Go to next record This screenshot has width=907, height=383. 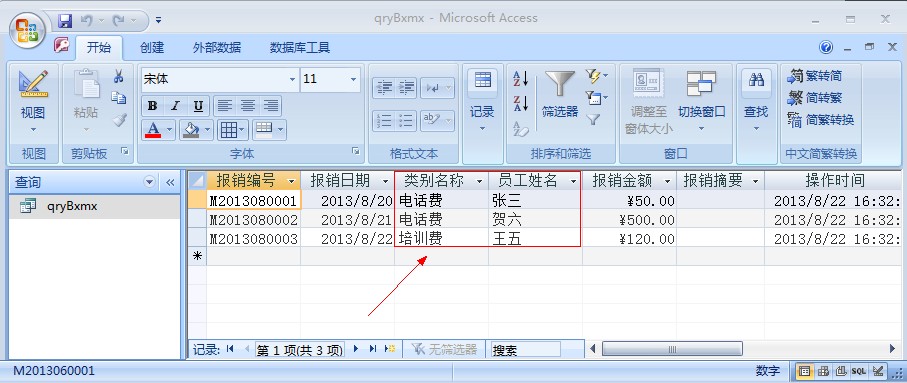coord(356,349)
